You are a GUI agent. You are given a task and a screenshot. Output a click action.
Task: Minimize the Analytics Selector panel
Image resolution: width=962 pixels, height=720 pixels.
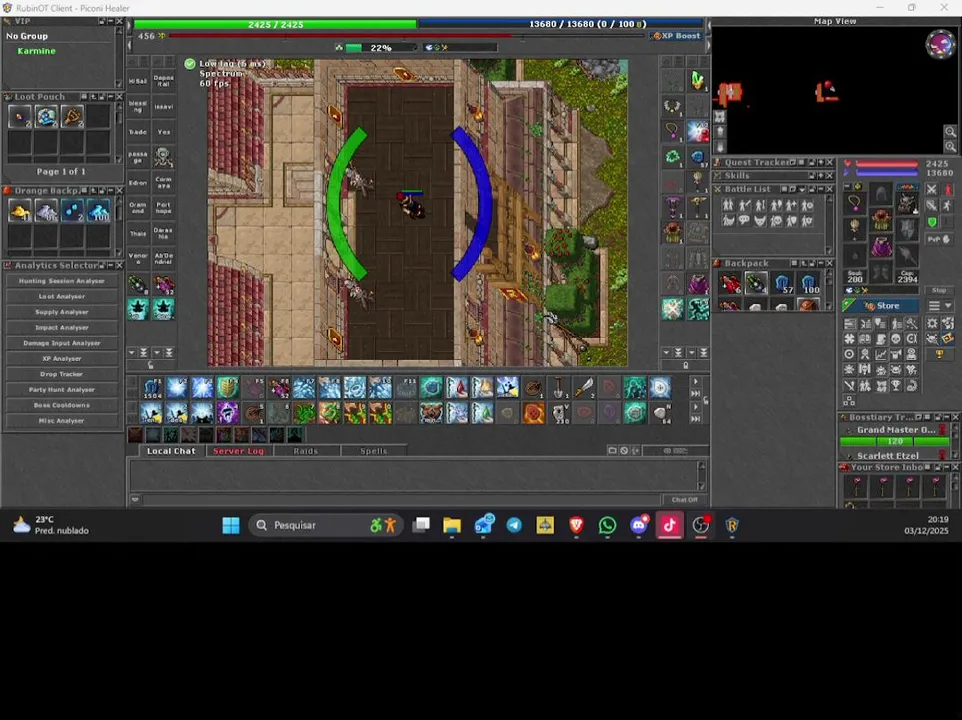click(111, 265)
